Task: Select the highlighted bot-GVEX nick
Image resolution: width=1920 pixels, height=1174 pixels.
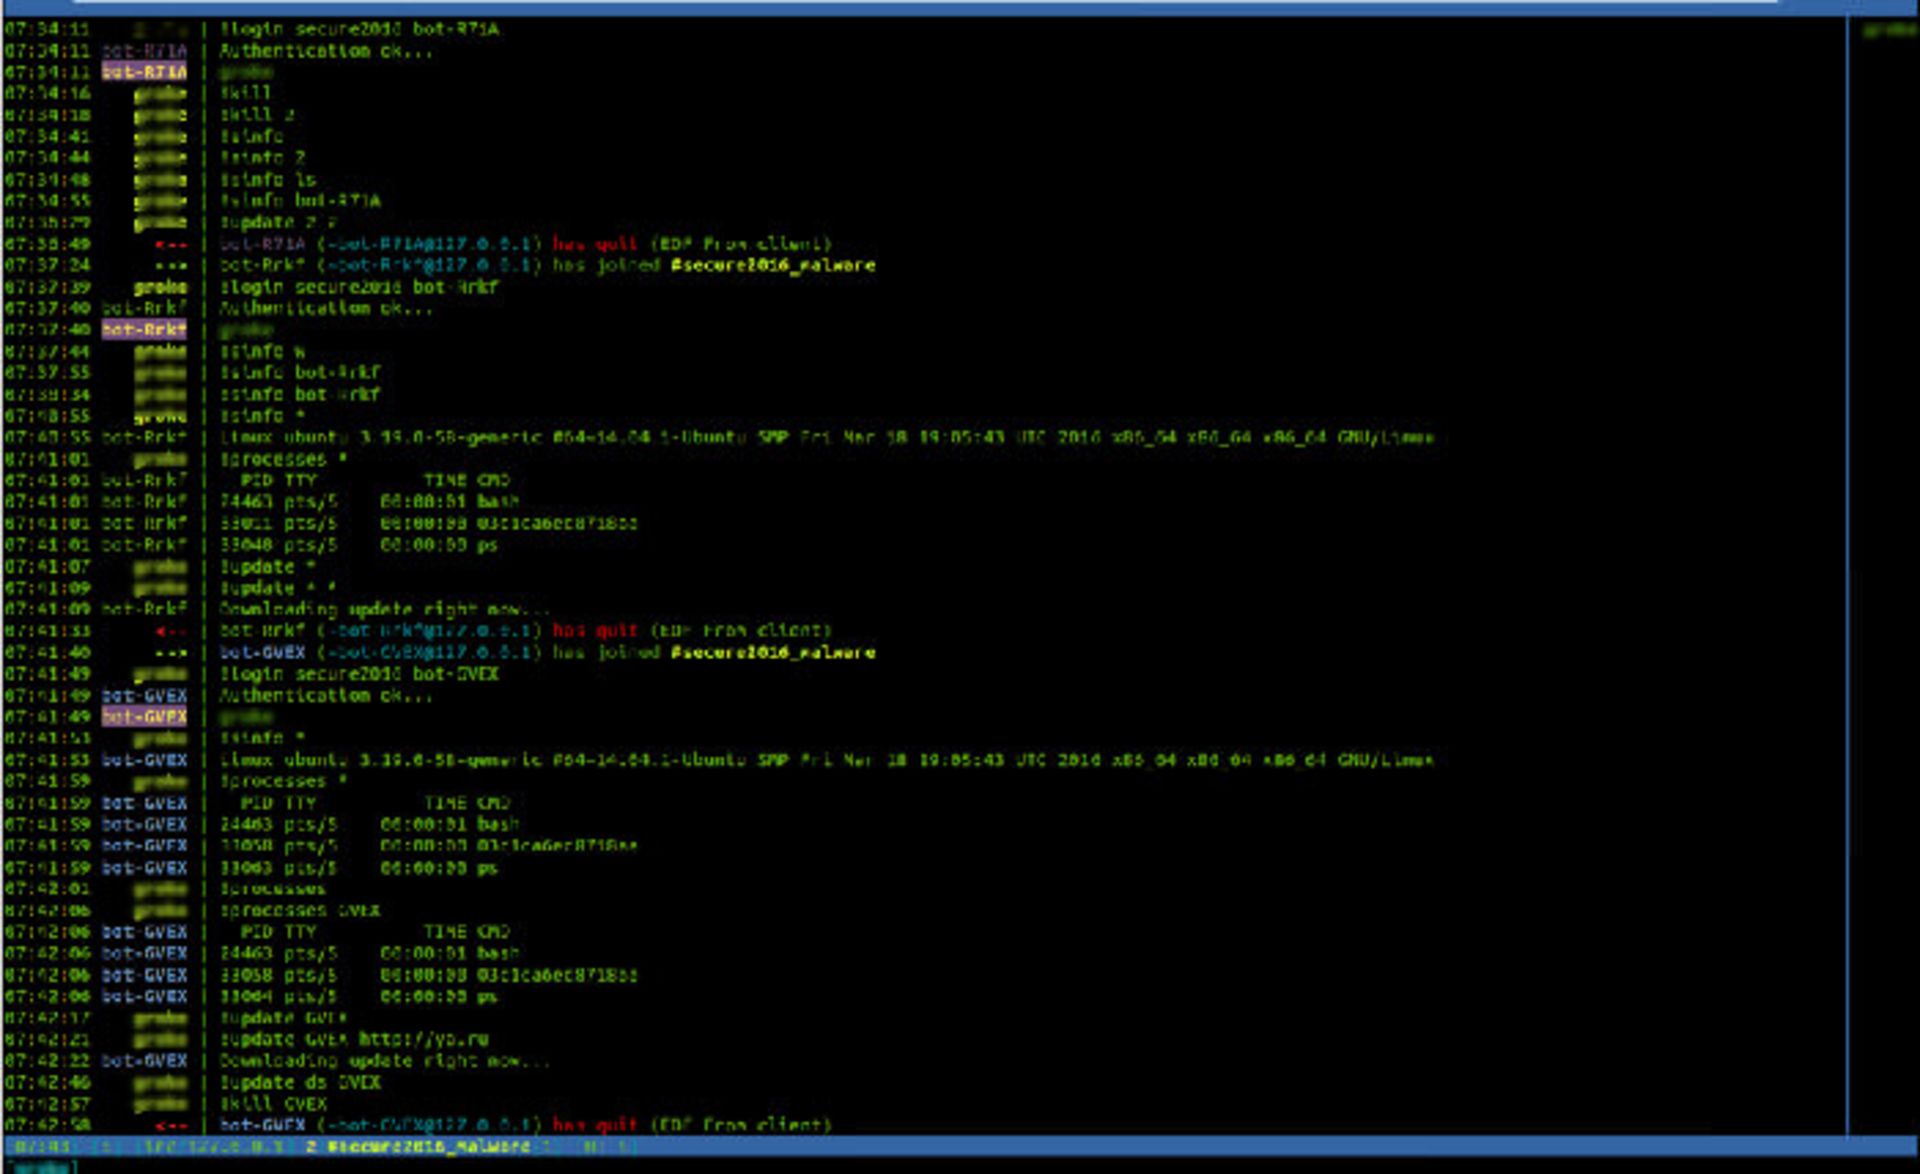Action: [x=144, y=717]
